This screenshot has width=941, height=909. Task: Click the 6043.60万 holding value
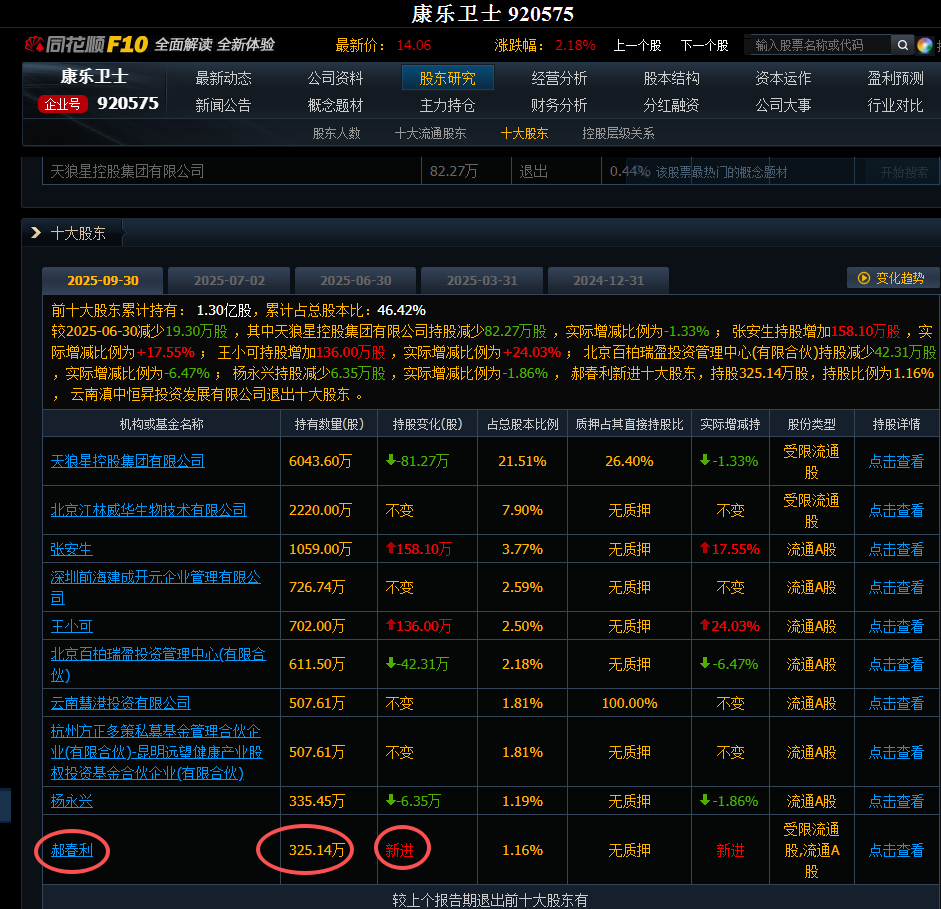(x=320, y=461)
